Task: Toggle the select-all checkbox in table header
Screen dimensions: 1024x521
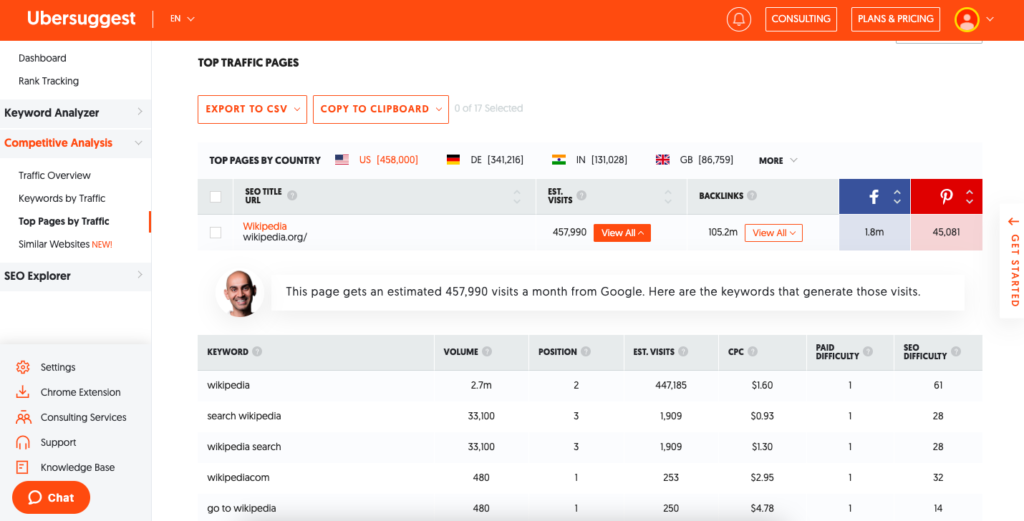Action: (216, 197)
